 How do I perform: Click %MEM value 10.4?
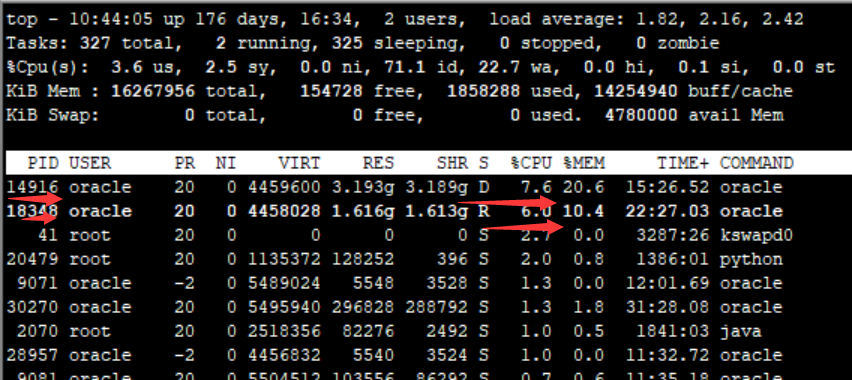click(584, 211)
